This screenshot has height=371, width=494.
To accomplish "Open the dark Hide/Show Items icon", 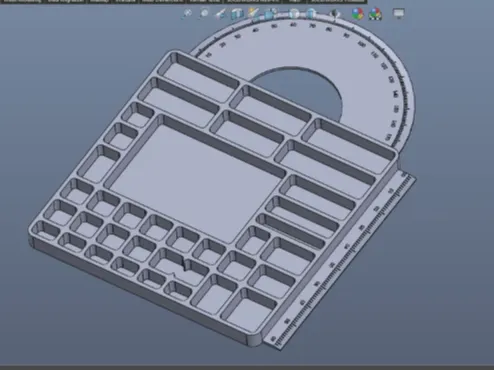I will (x=334, y=14).
